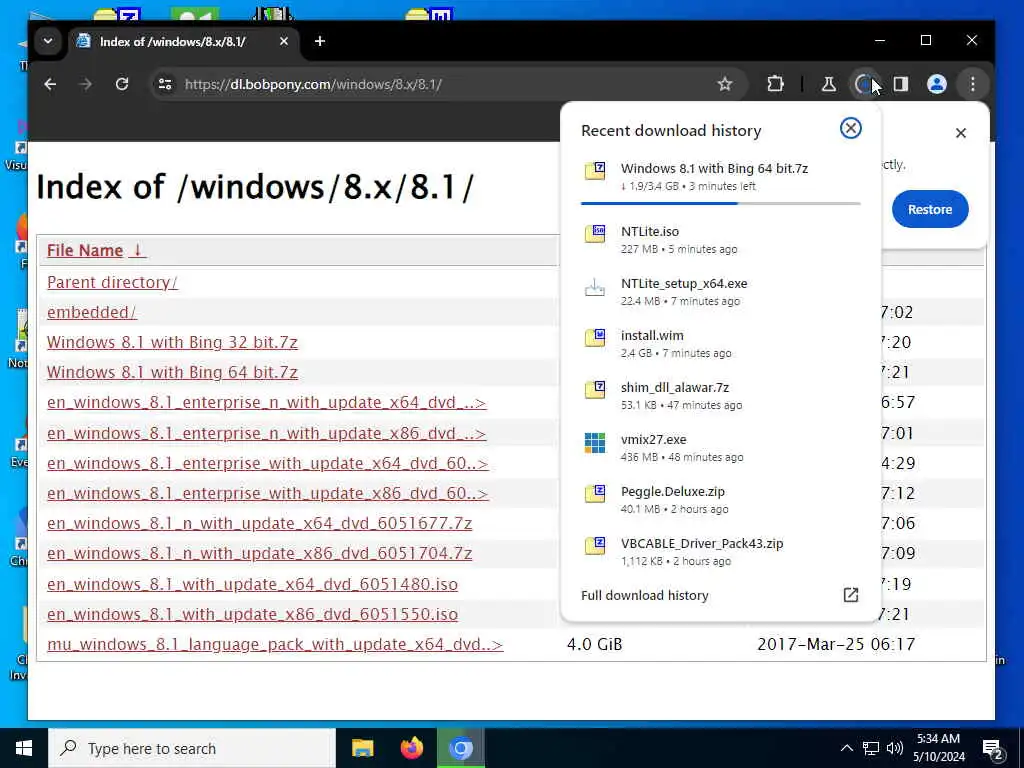The height and width of the screenshot is (768, 1024).
Task: Open NTLite_setup_x64.exe download entry
Action: point(720,292)
